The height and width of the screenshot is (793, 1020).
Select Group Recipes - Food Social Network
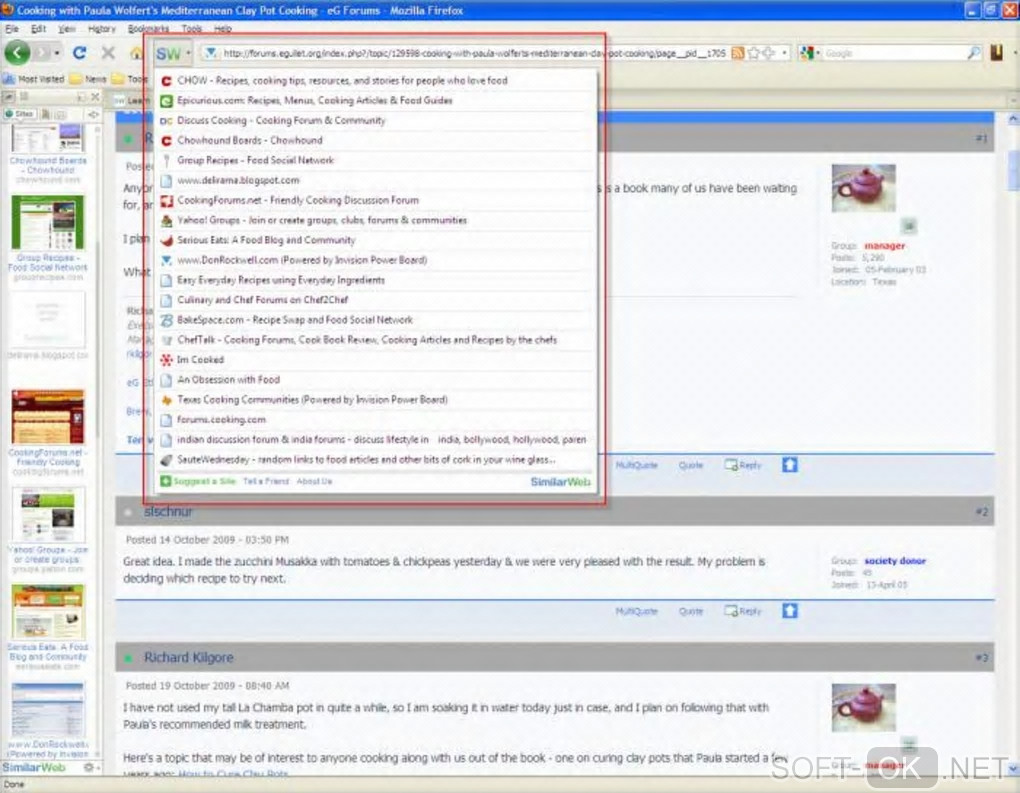tap(376, 160)
